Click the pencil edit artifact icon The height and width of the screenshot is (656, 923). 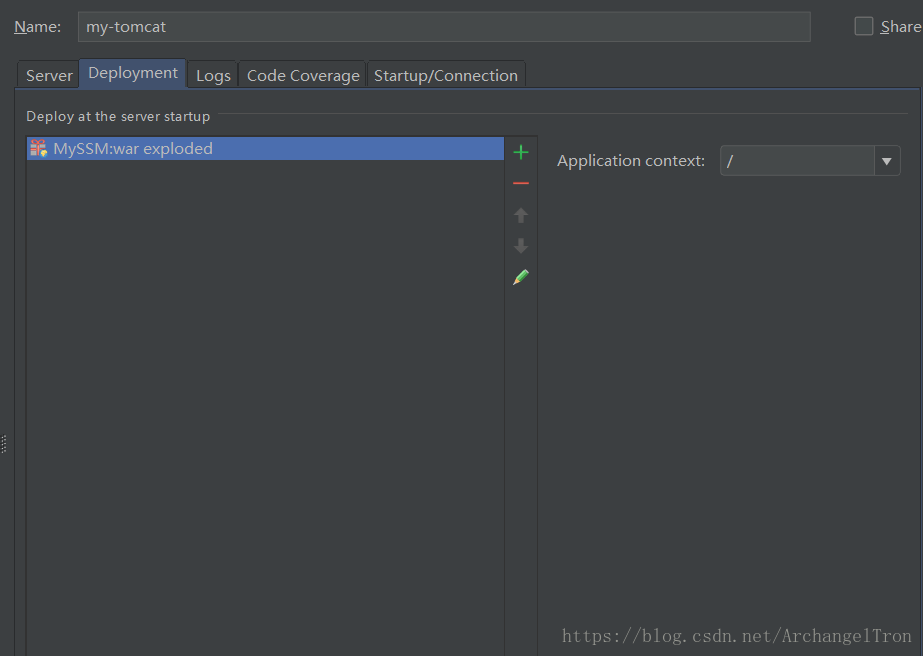coord(520,277)
